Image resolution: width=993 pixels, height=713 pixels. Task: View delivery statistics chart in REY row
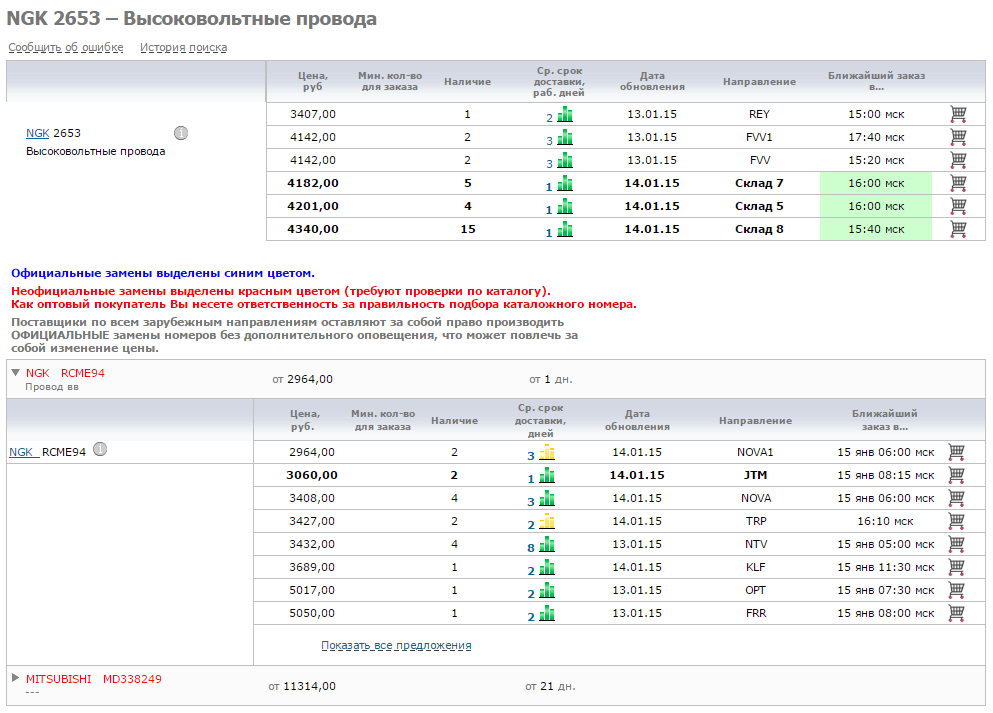[x=565, y=115]
